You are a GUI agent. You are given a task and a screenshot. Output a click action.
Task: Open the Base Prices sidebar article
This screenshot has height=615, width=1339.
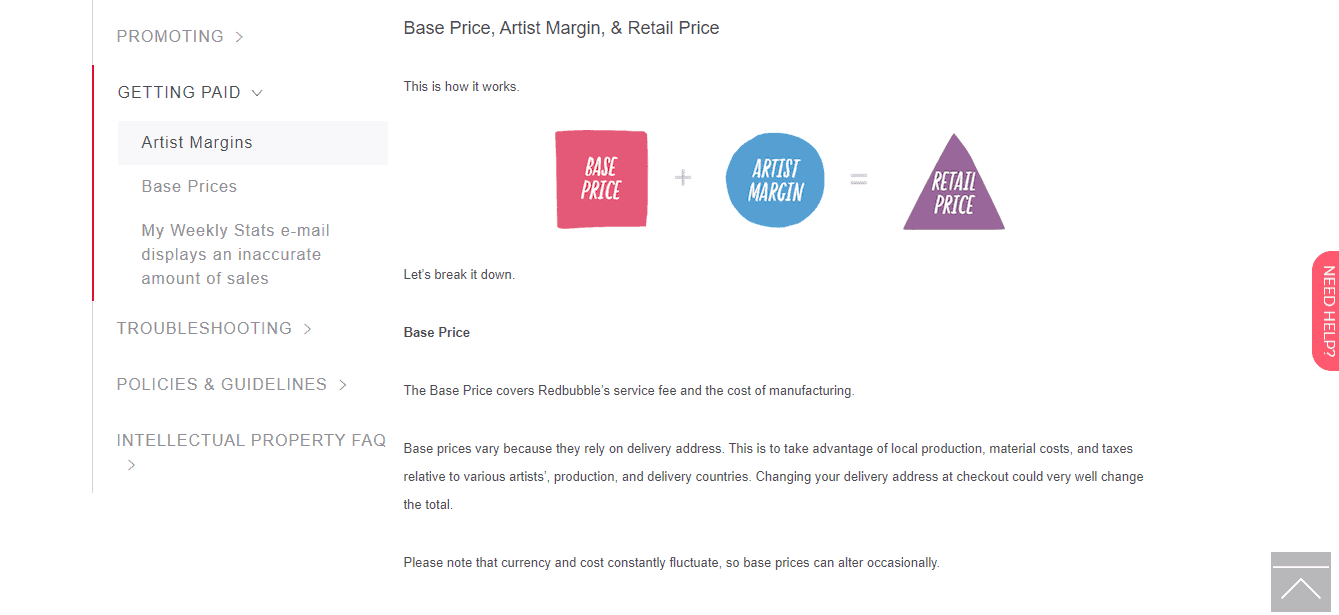(x=189, y=187)
